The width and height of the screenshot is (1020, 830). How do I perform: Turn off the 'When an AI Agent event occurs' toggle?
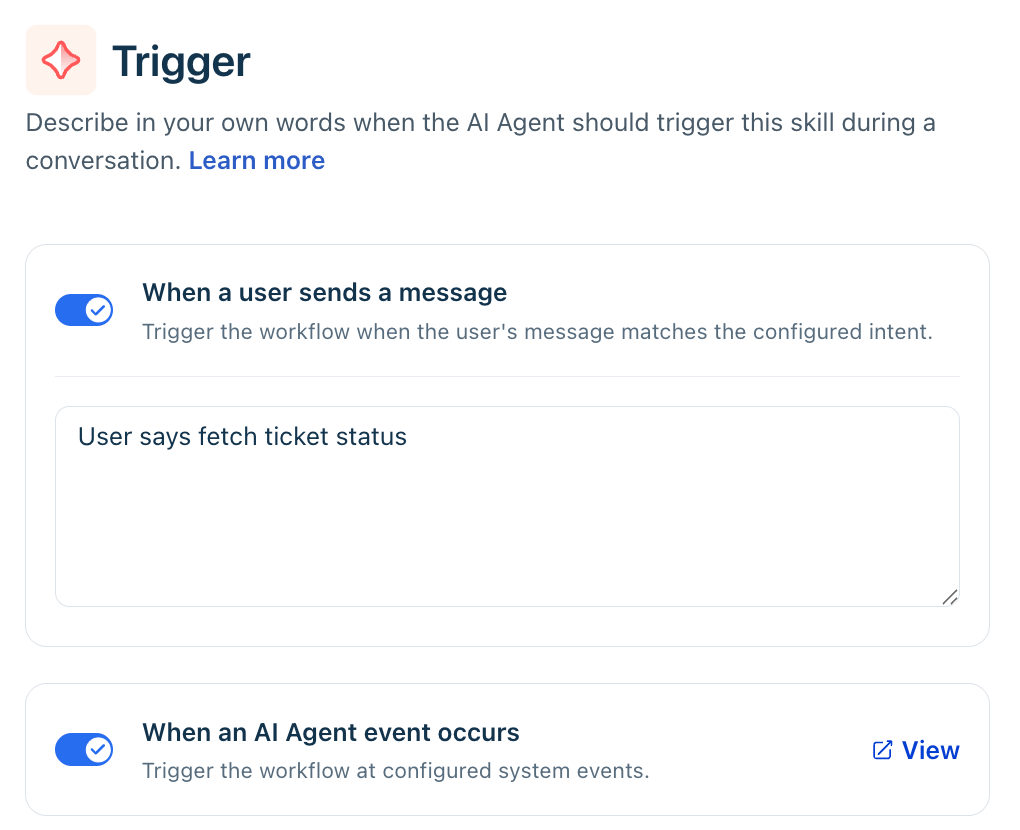[x=84, y=749]
